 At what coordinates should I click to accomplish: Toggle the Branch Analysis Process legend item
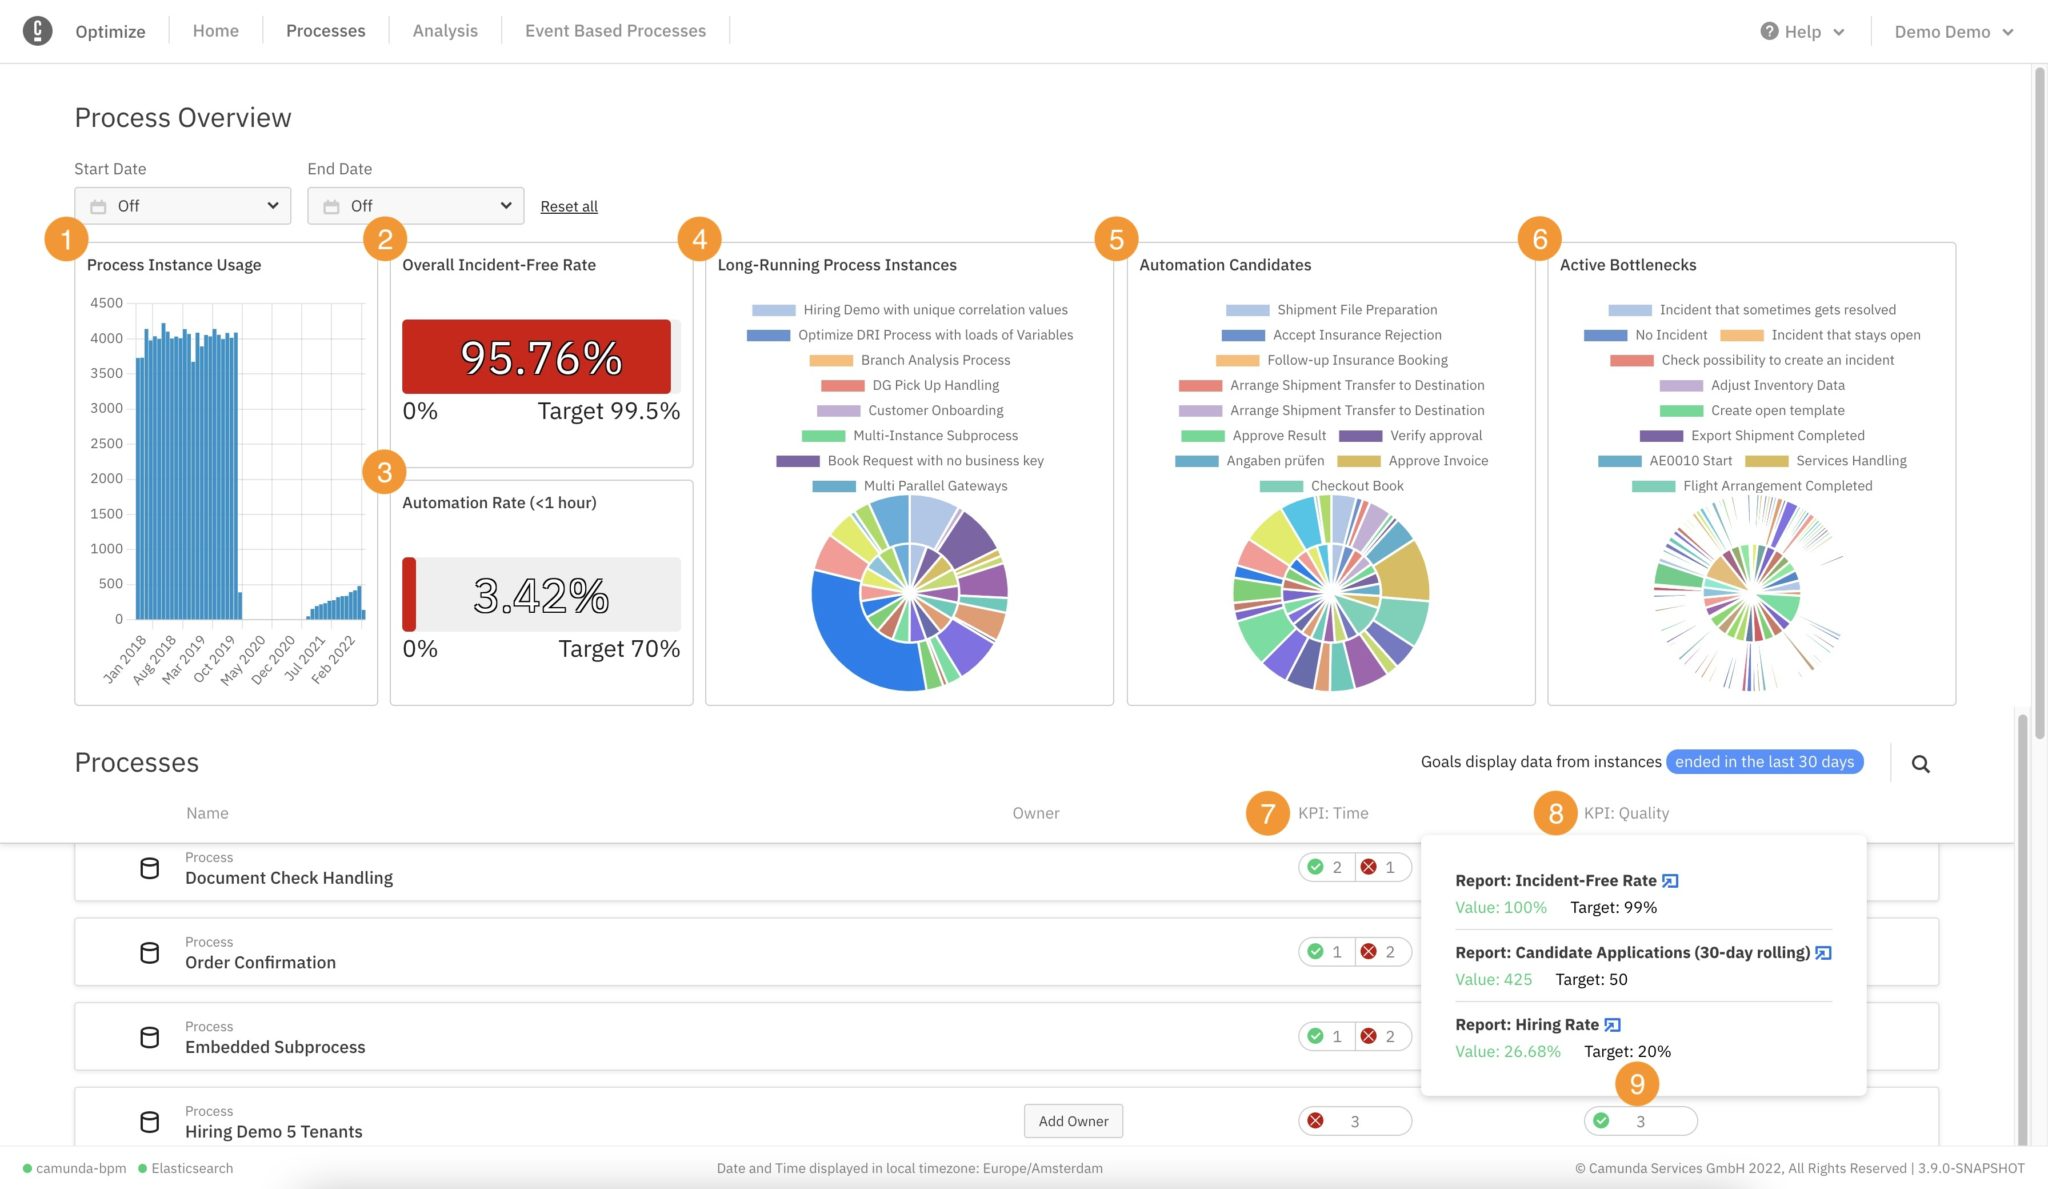click(x=934, y=360)
